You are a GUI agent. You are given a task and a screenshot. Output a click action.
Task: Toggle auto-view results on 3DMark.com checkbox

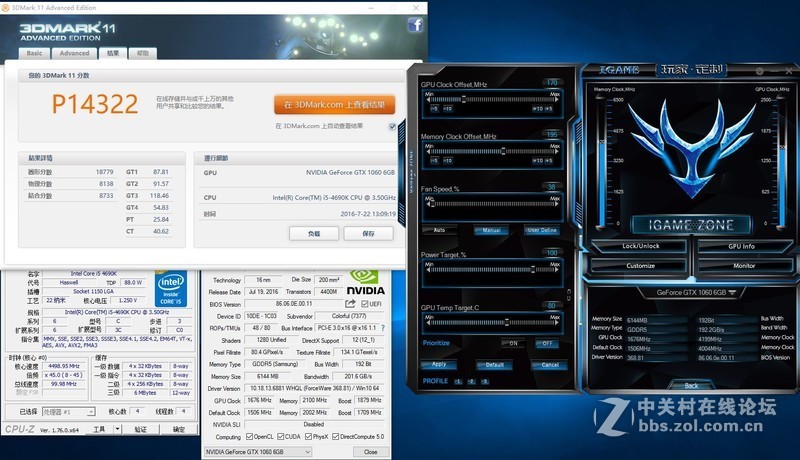click(392, 126)
